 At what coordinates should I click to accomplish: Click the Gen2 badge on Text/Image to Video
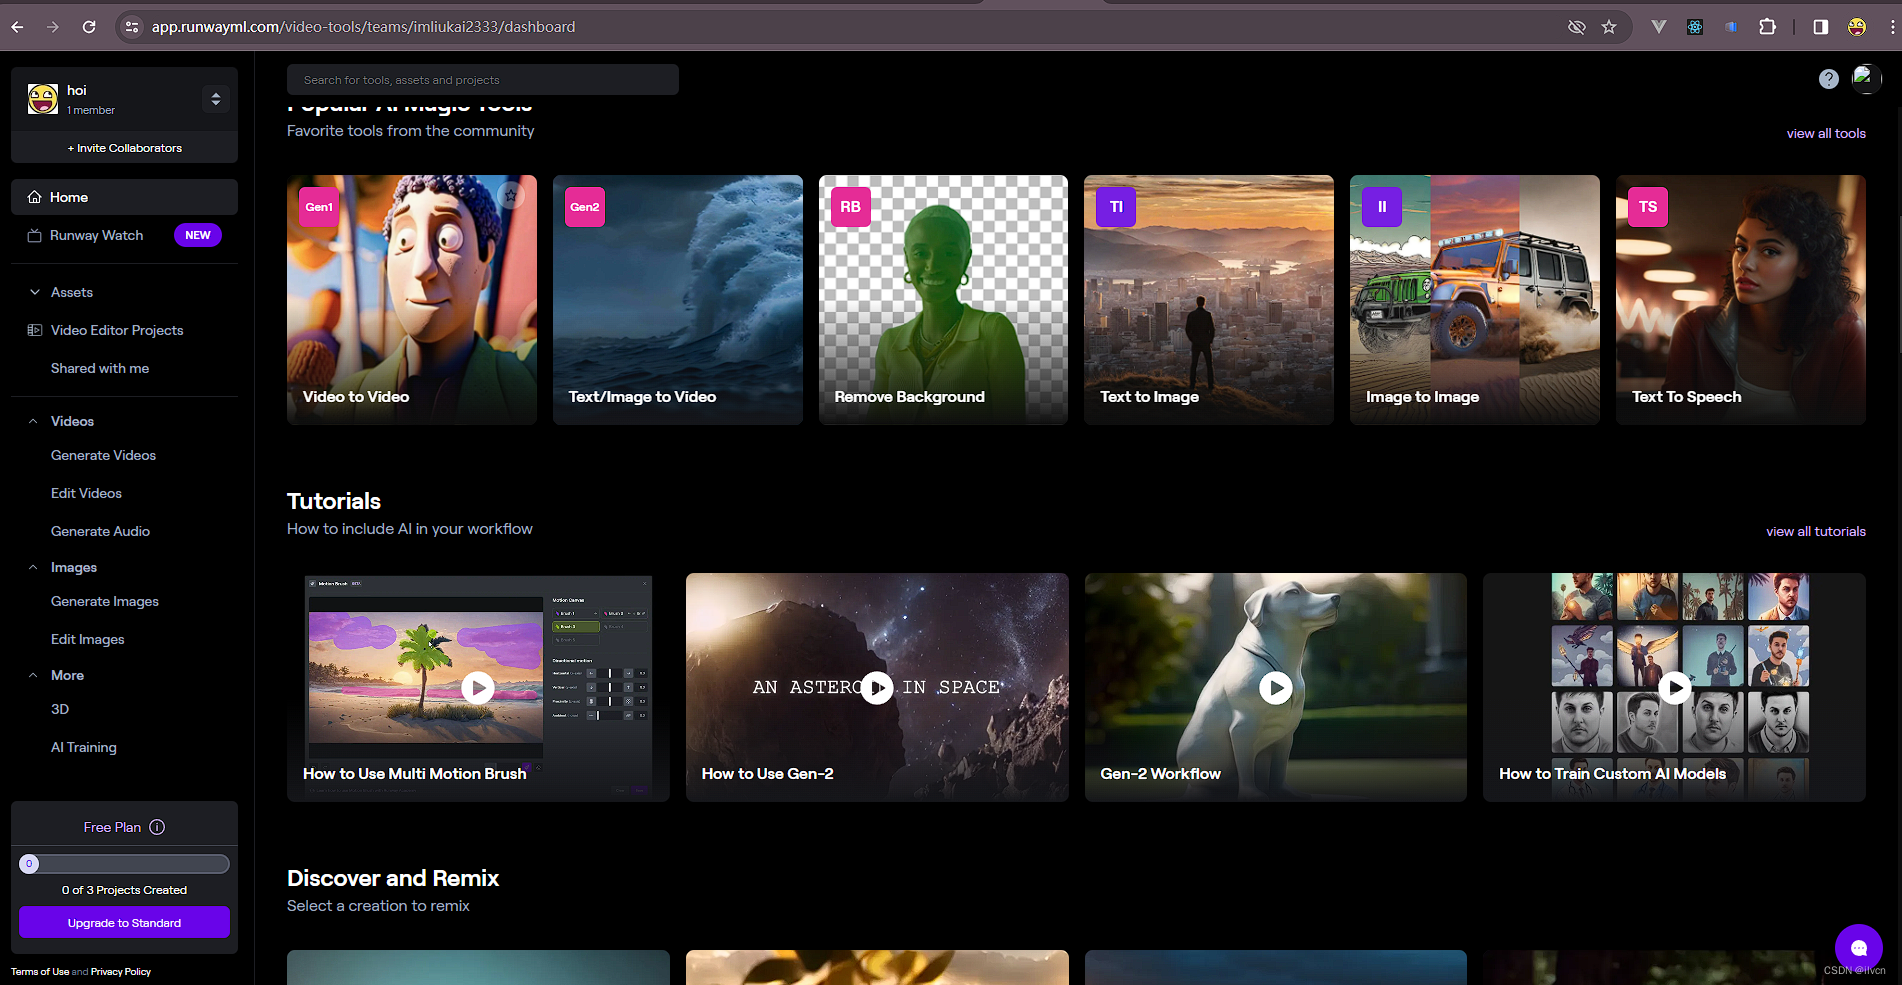(x=585, y=207)
